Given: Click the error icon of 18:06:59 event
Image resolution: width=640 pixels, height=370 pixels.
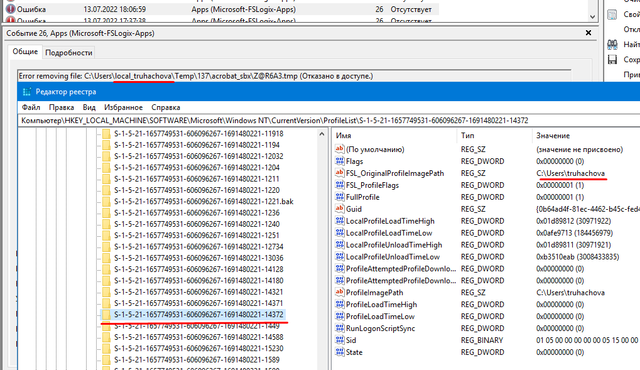Looking at the screenshot, I should coord(10,9).
